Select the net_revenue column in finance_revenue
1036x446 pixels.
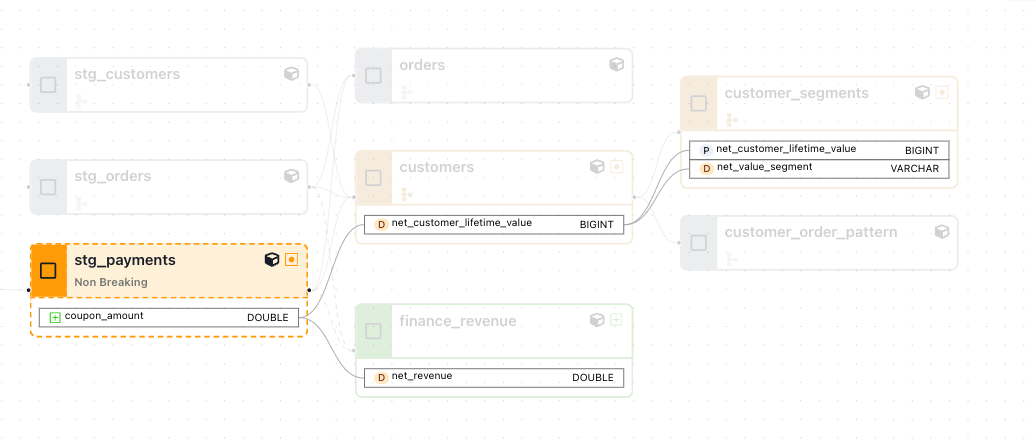(x=494, y=378)
